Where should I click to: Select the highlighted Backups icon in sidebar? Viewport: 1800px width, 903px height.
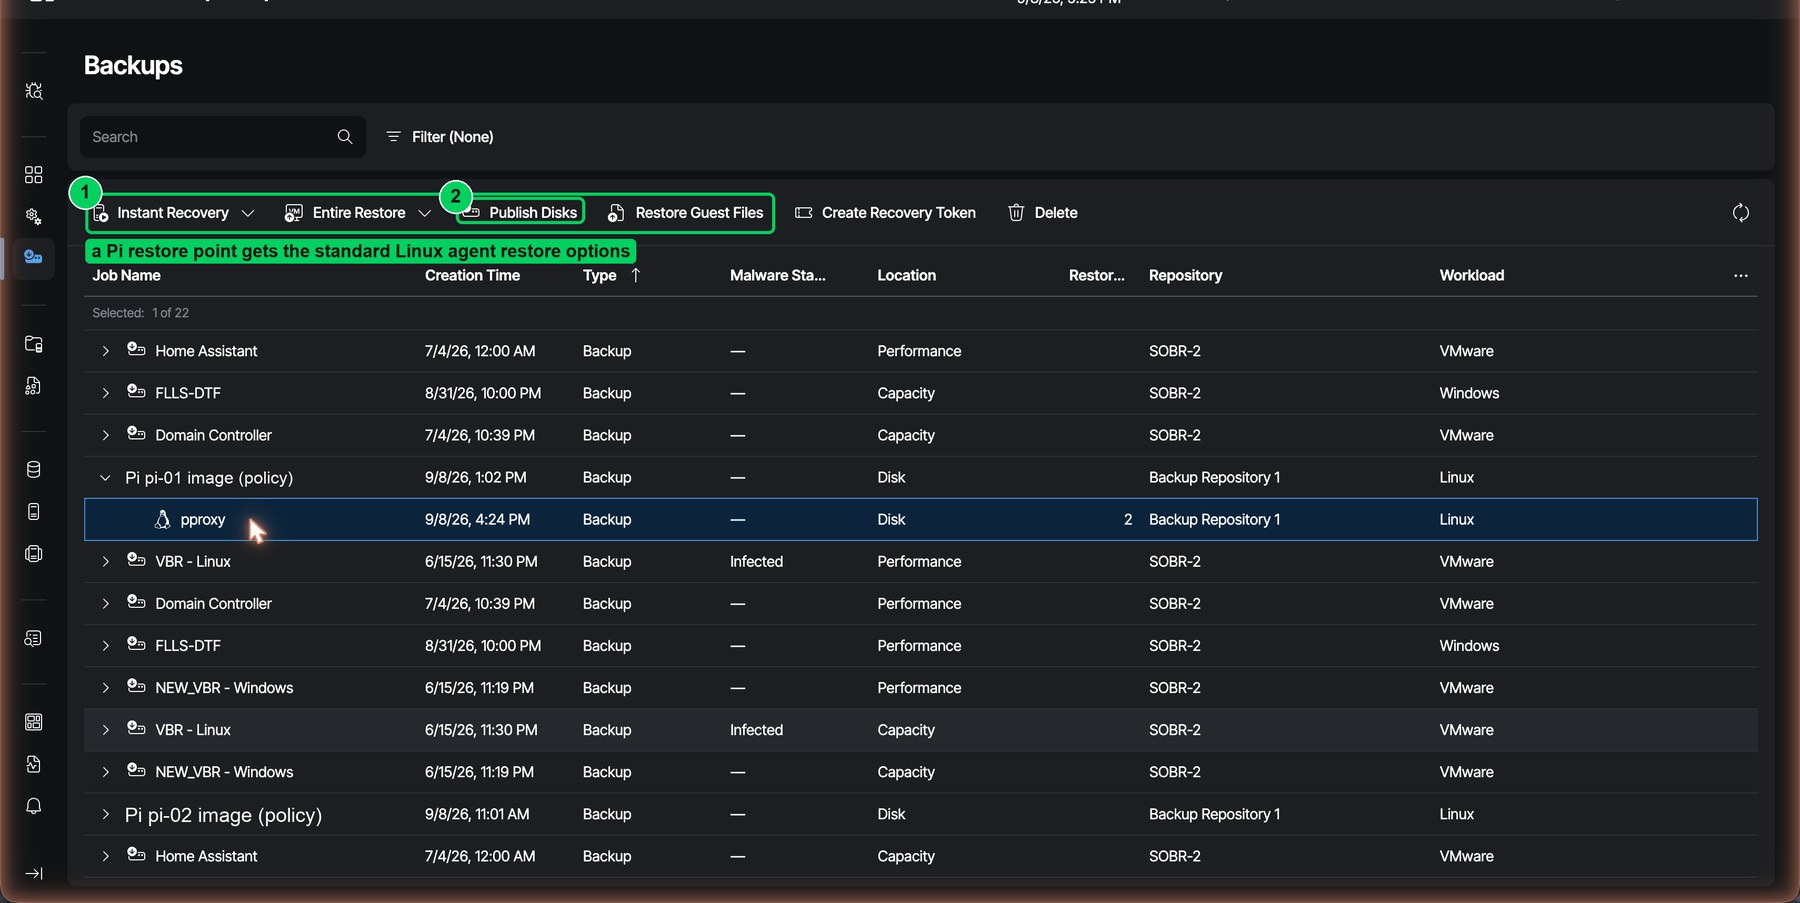pos(34,258)
